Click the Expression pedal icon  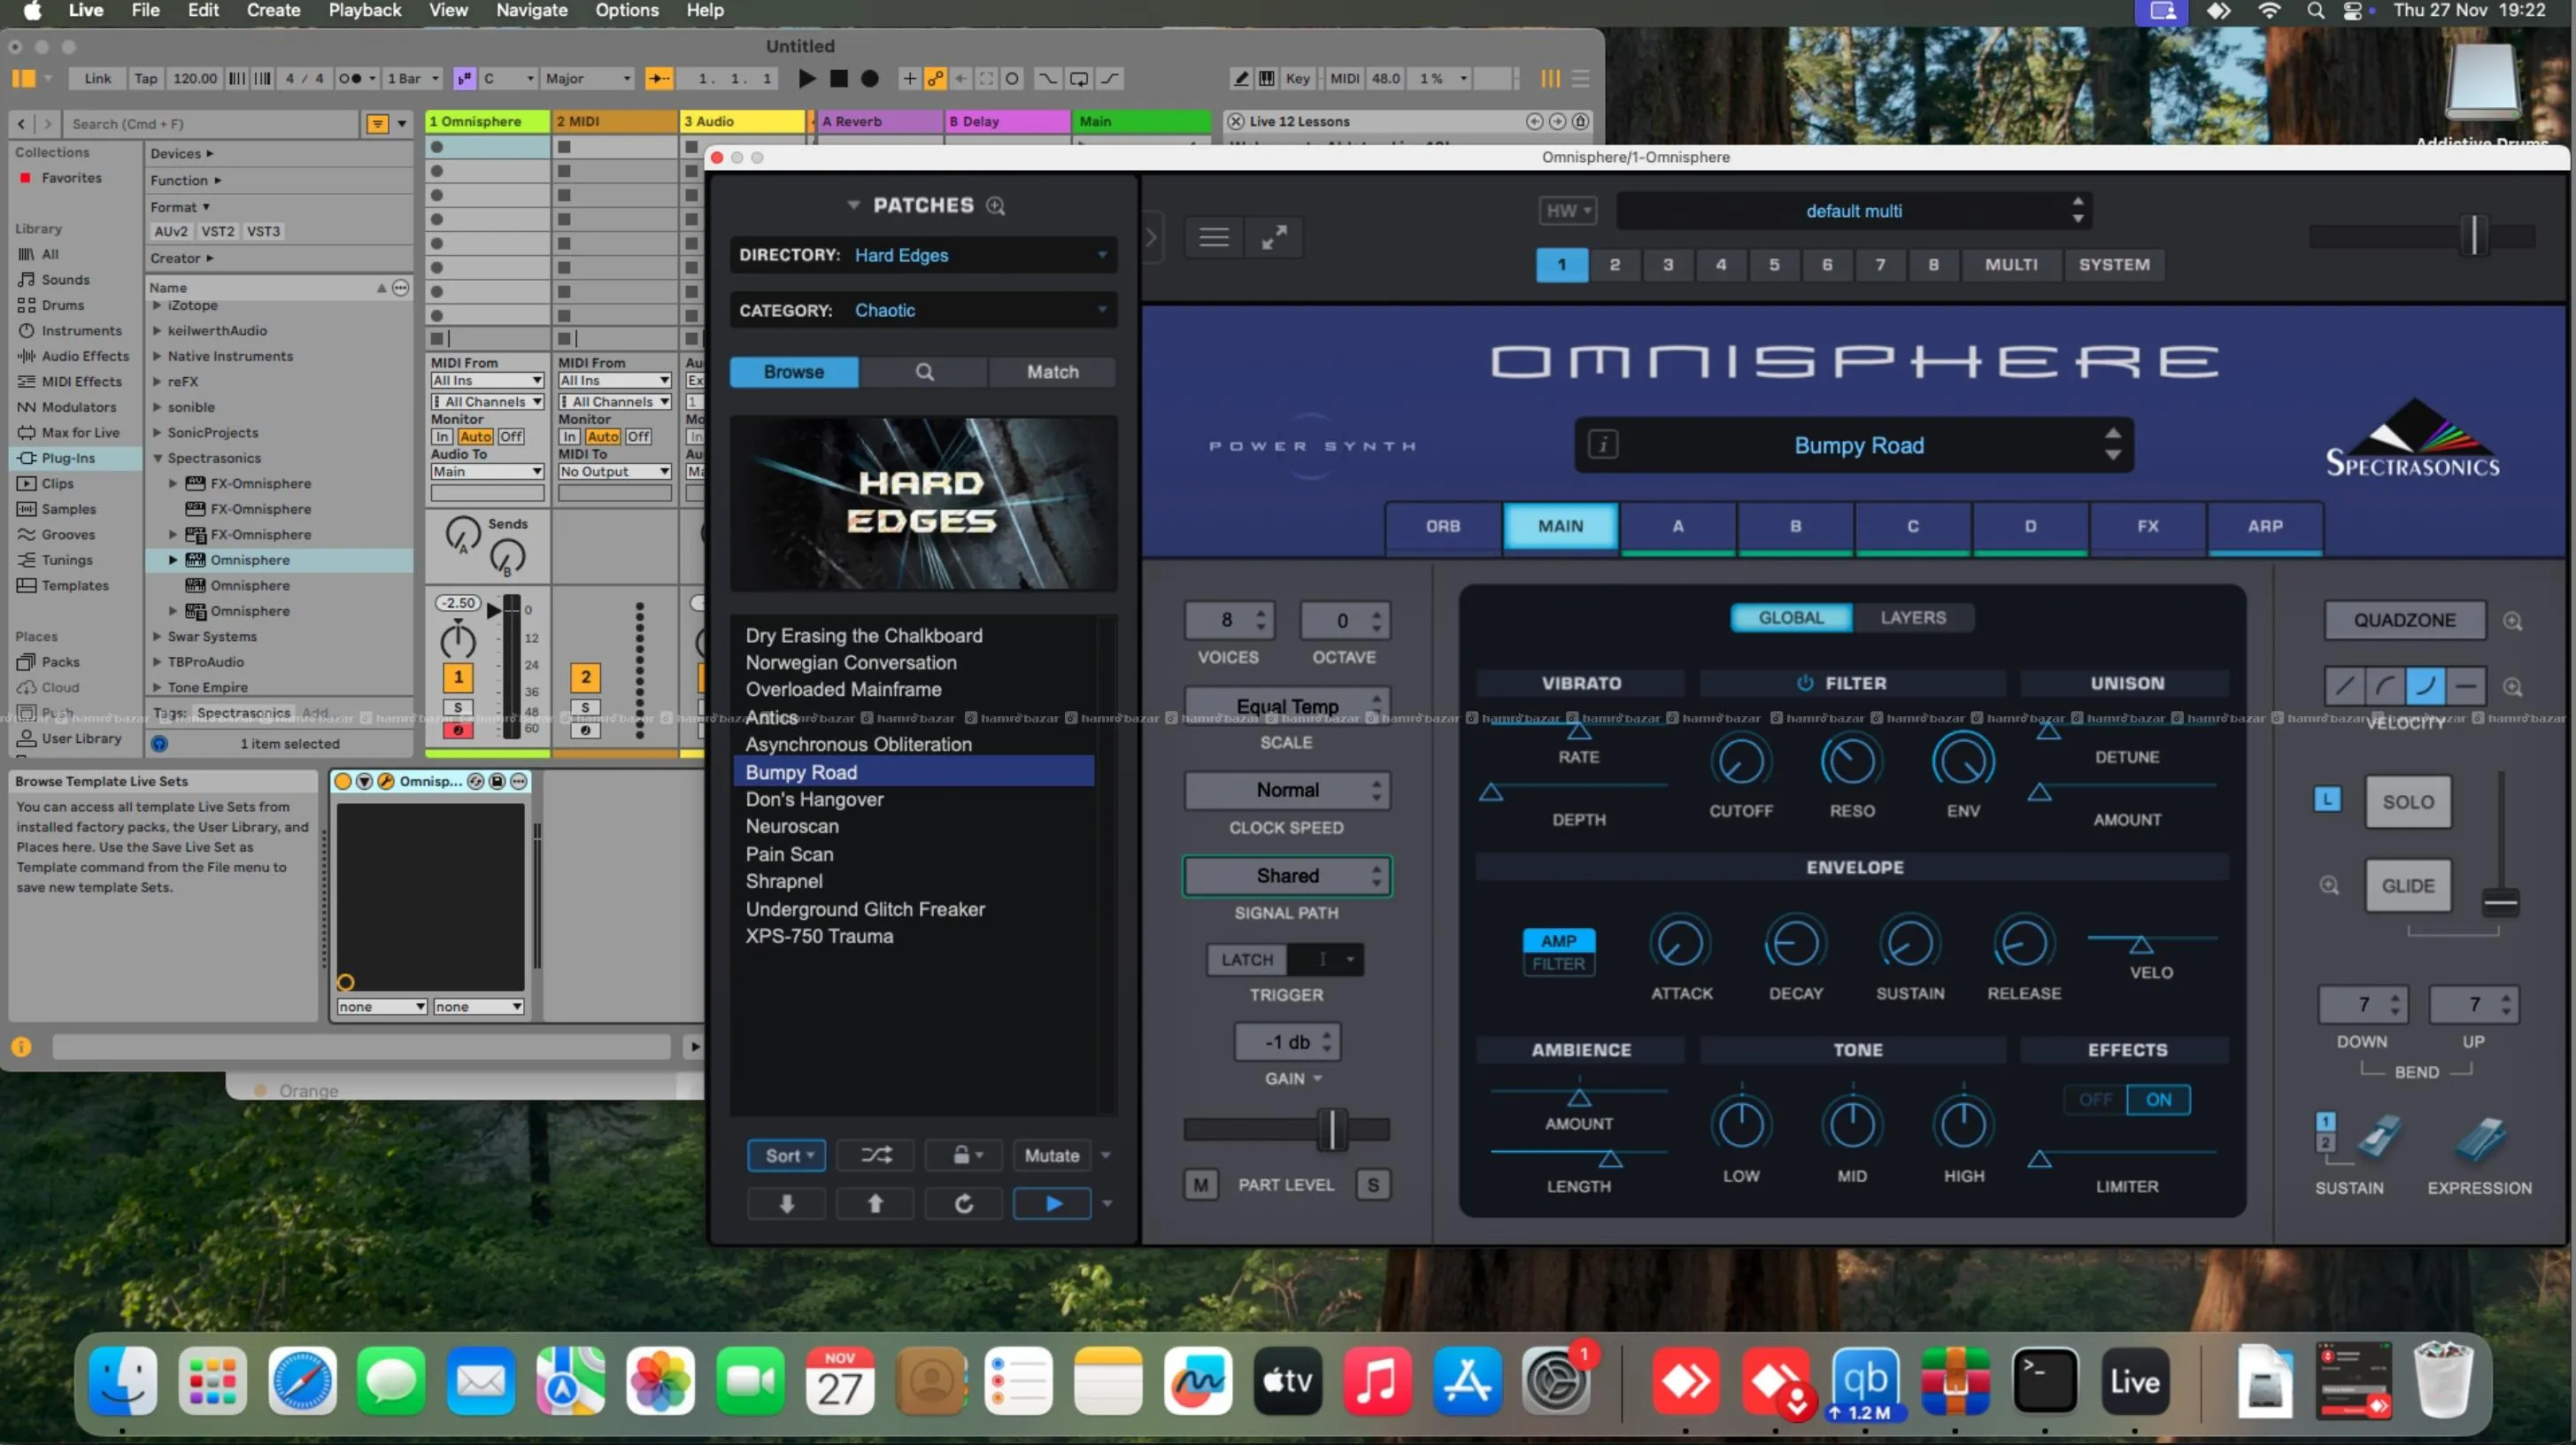pos(2481,1139)
